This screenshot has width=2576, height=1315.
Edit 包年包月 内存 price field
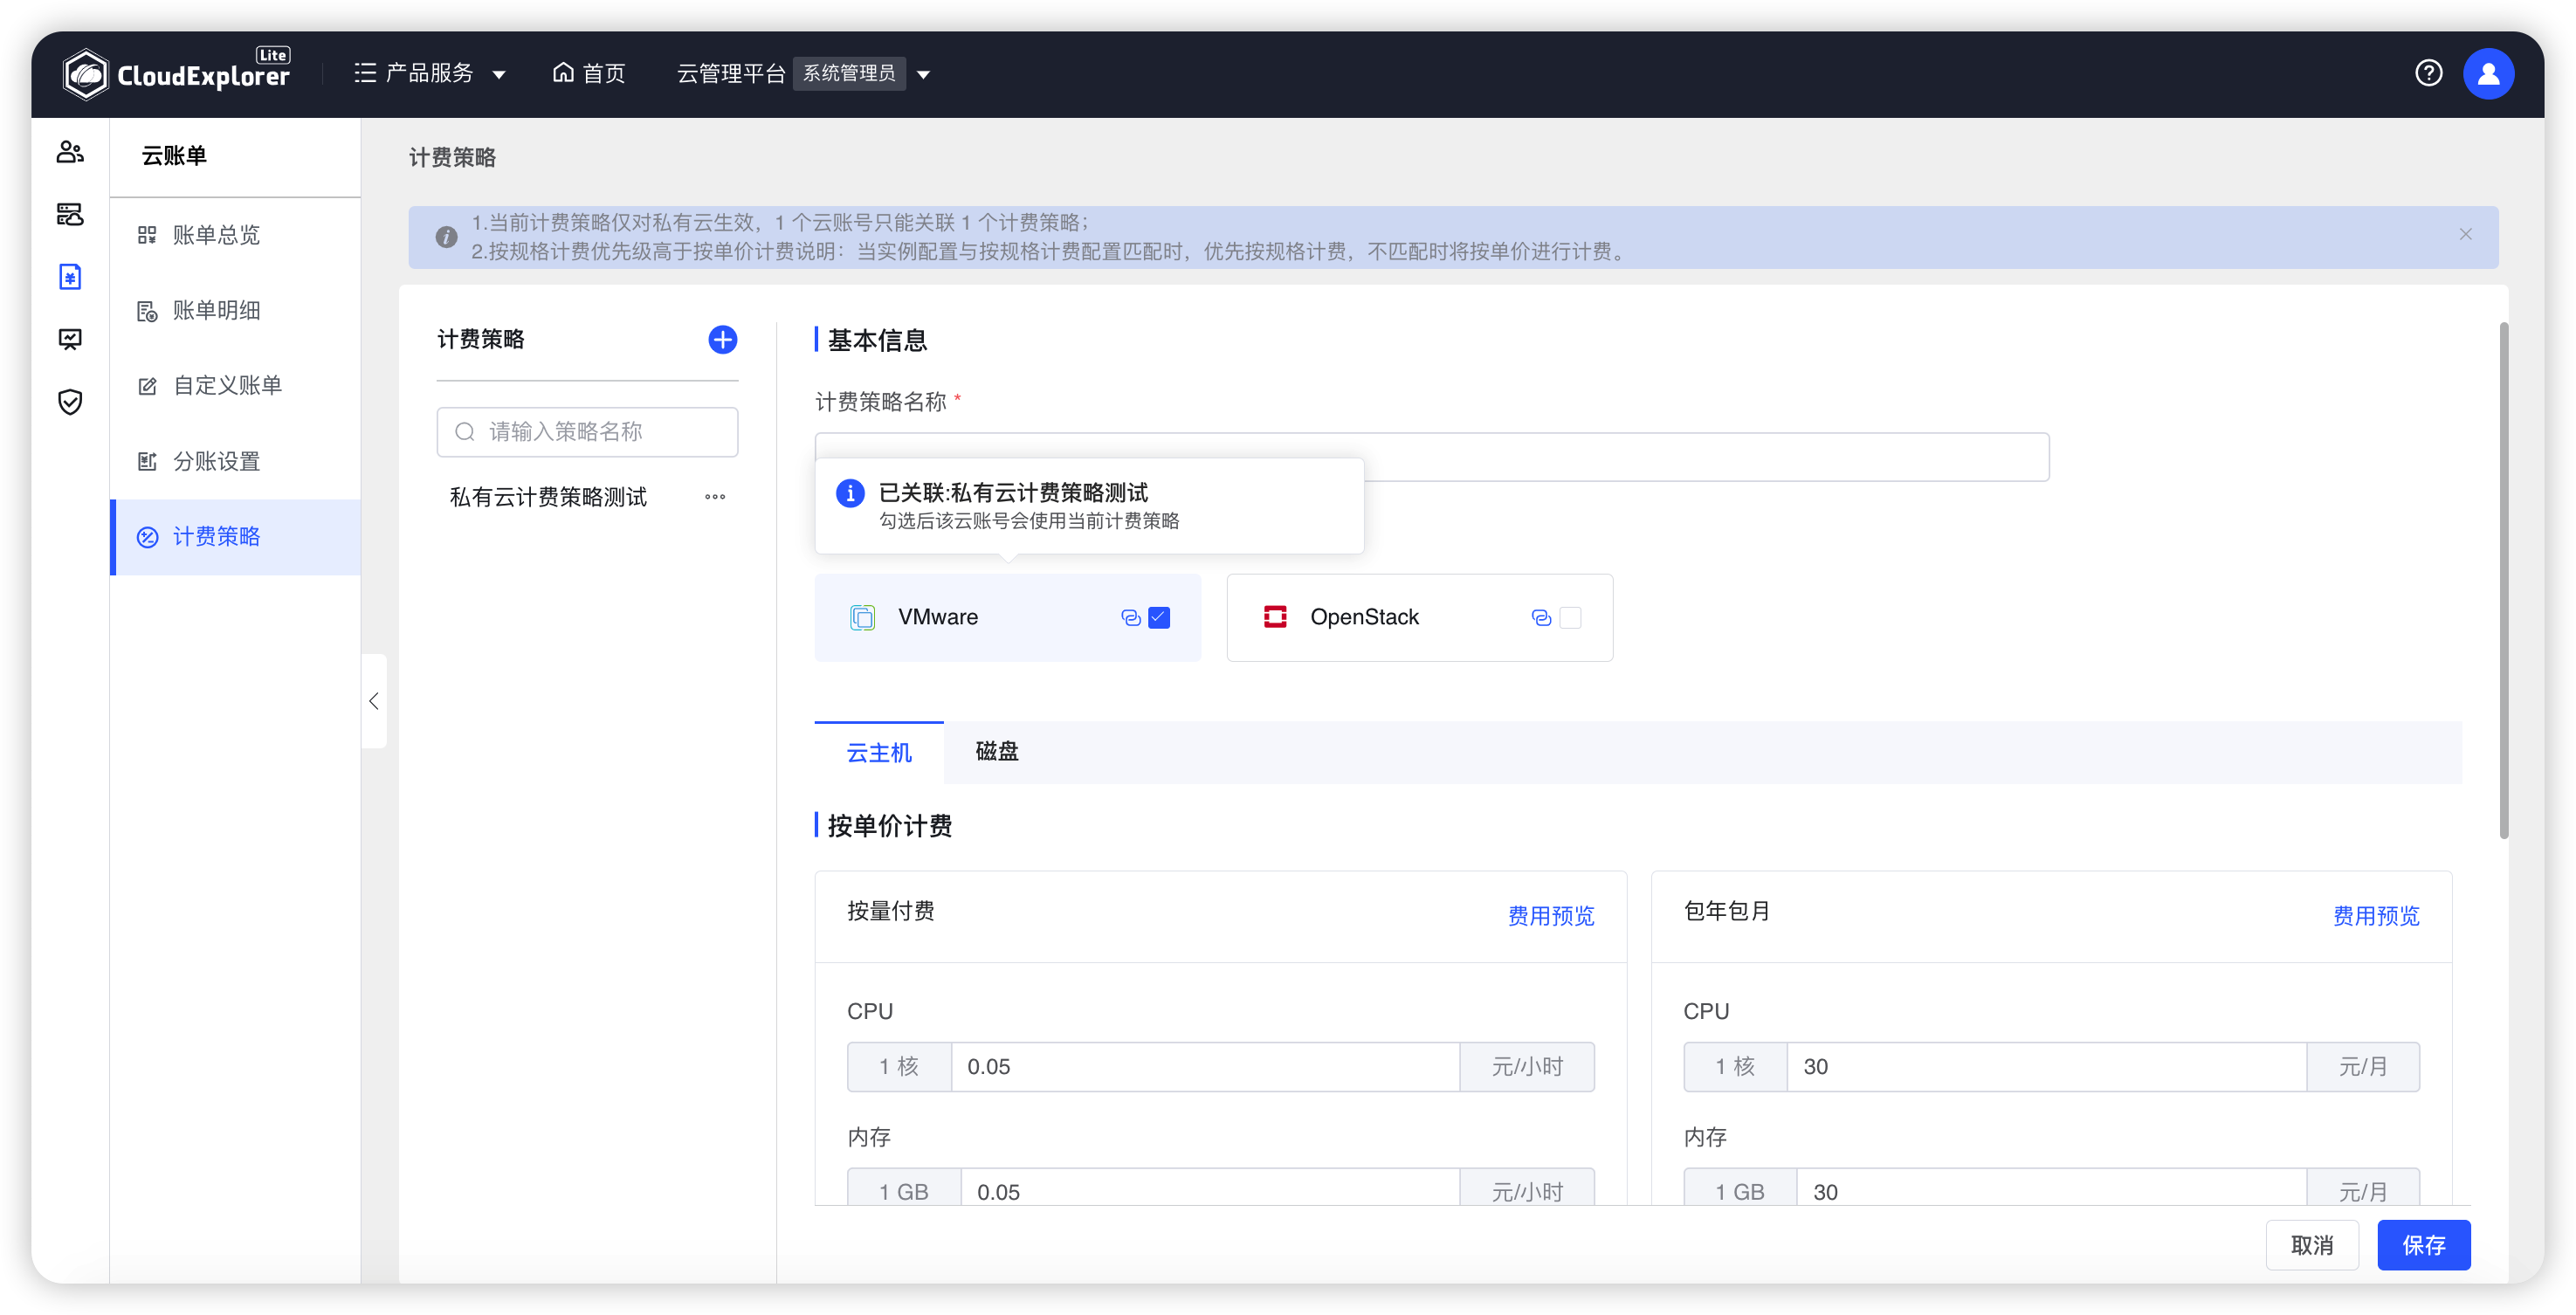coord(2051,1188)
